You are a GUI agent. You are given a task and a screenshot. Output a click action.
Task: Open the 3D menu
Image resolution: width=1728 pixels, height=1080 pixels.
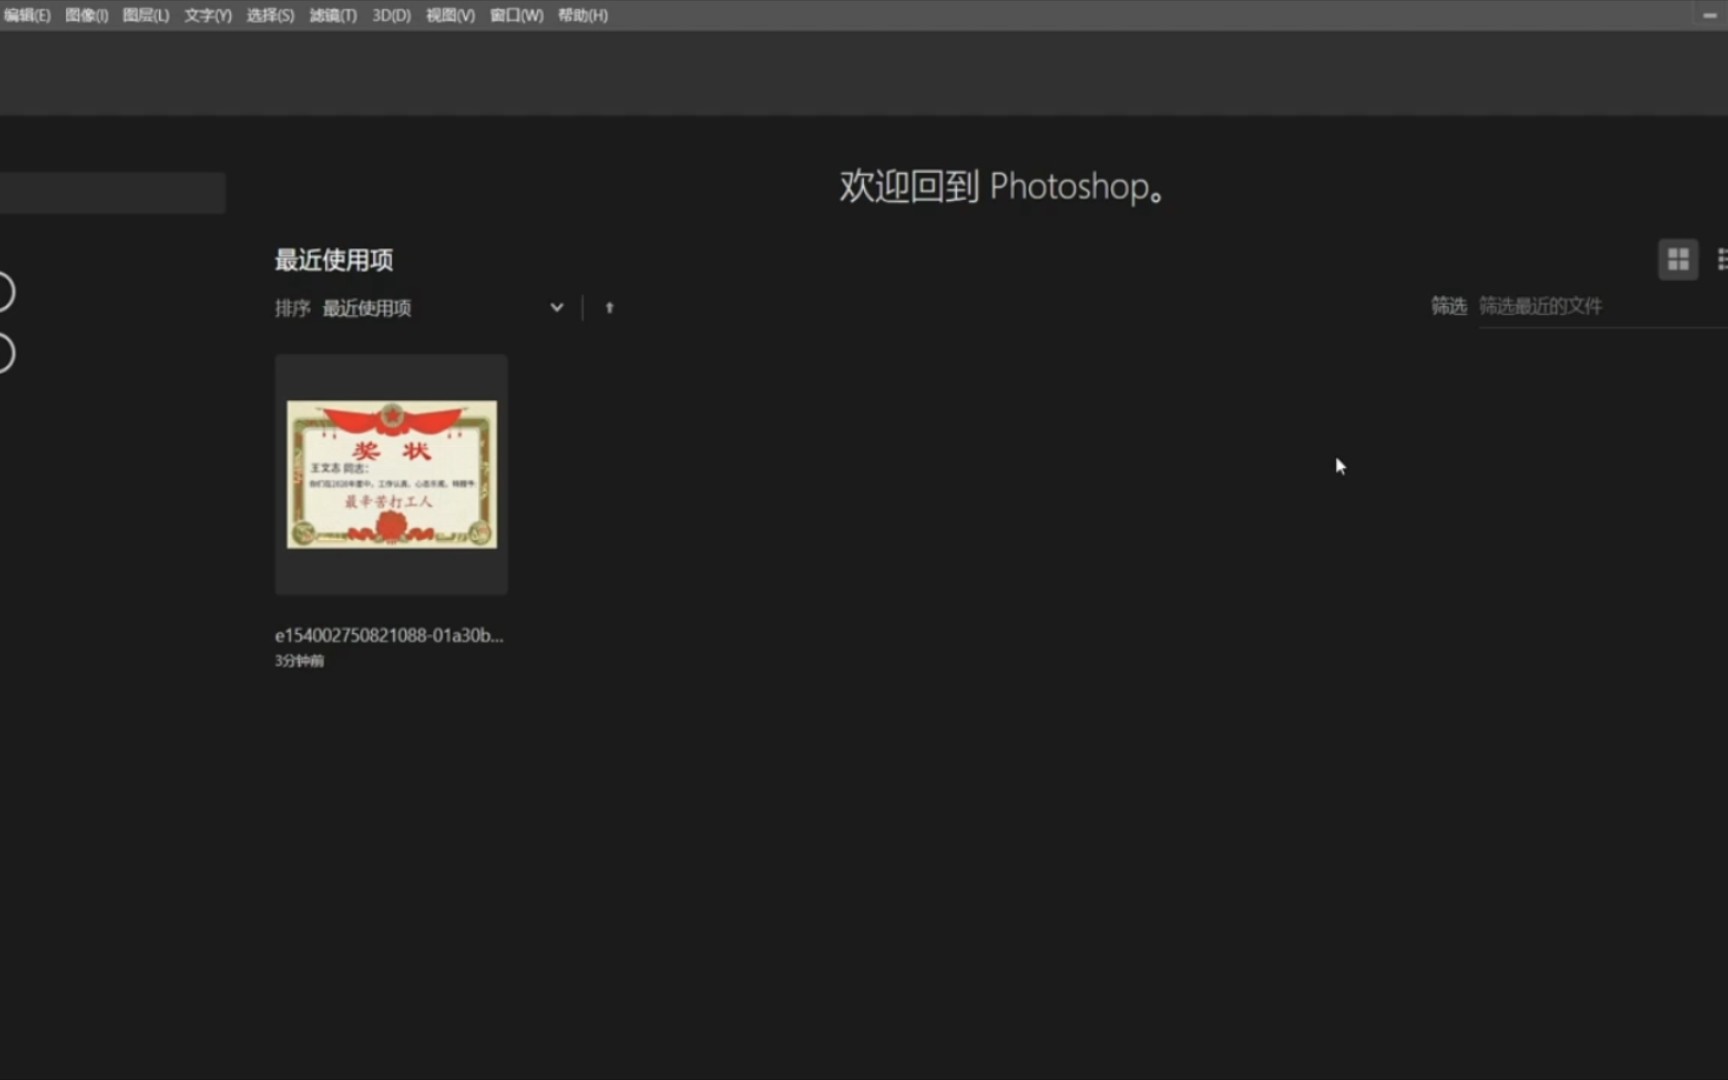(390, 15)
